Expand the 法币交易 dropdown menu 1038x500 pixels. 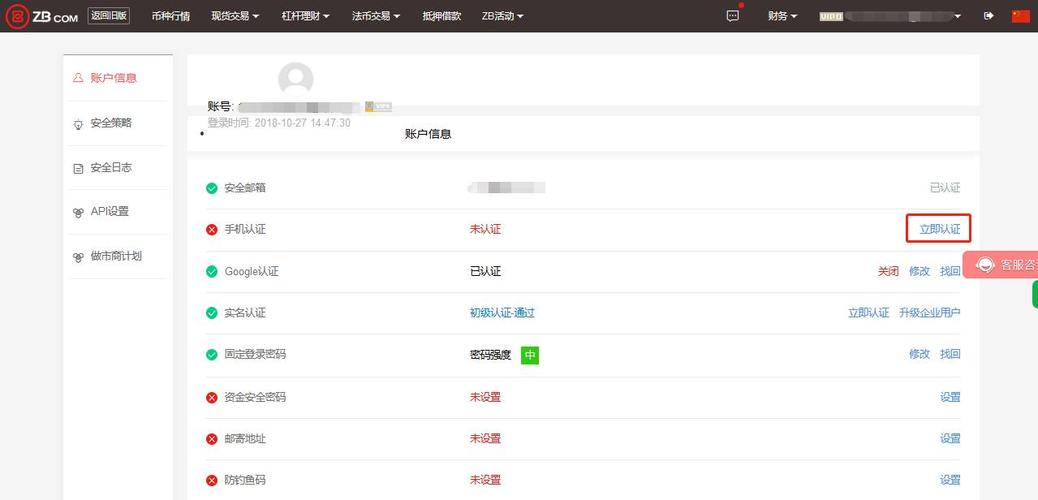[376, 16]
